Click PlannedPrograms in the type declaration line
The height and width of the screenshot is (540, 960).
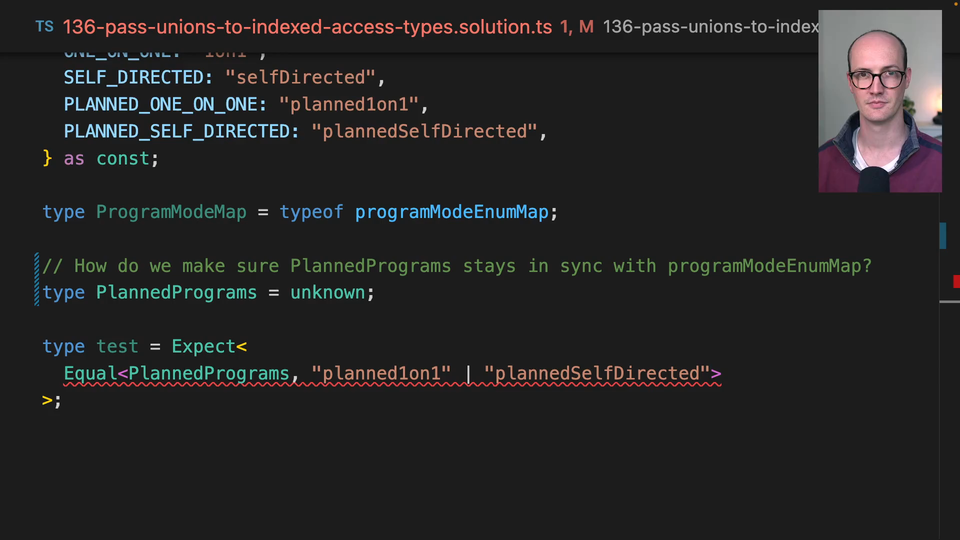tap(176, 293)
